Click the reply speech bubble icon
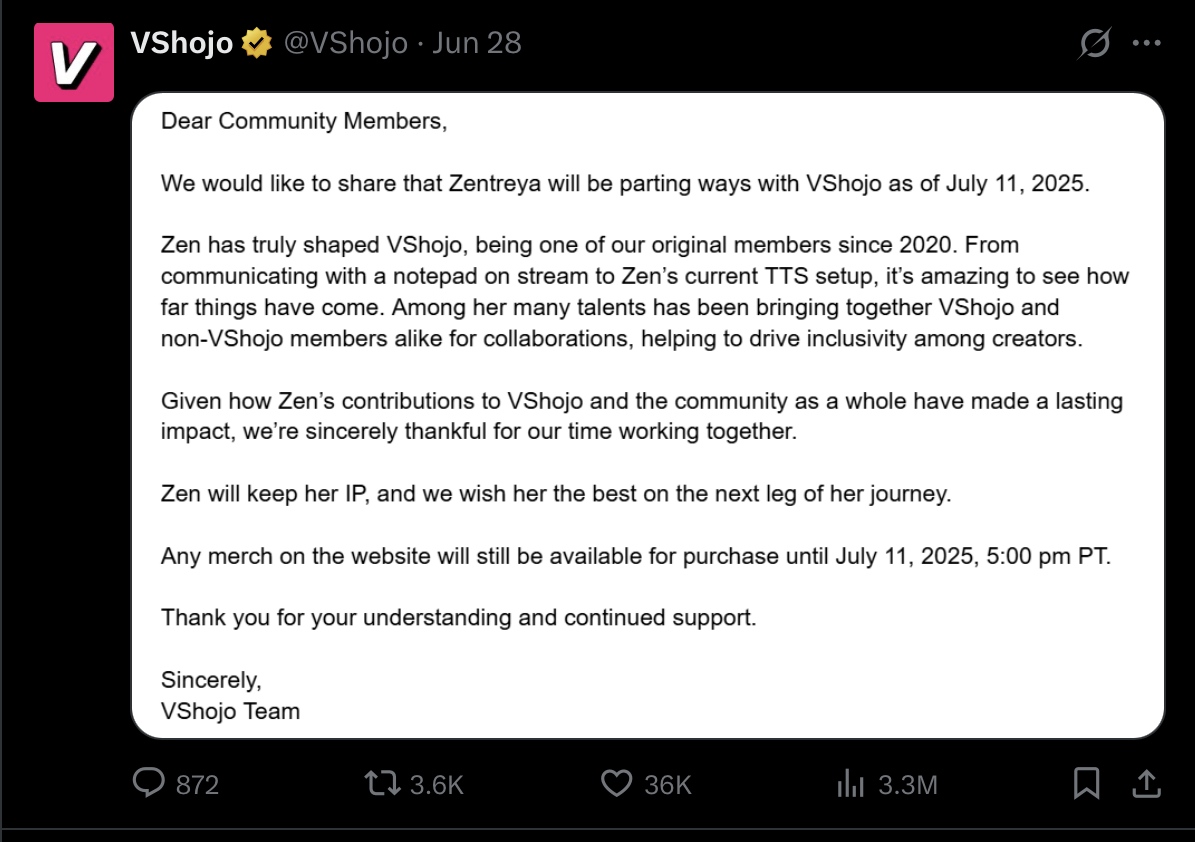The width and height of the screenshot is (1195, 842). tap(149, 783)
